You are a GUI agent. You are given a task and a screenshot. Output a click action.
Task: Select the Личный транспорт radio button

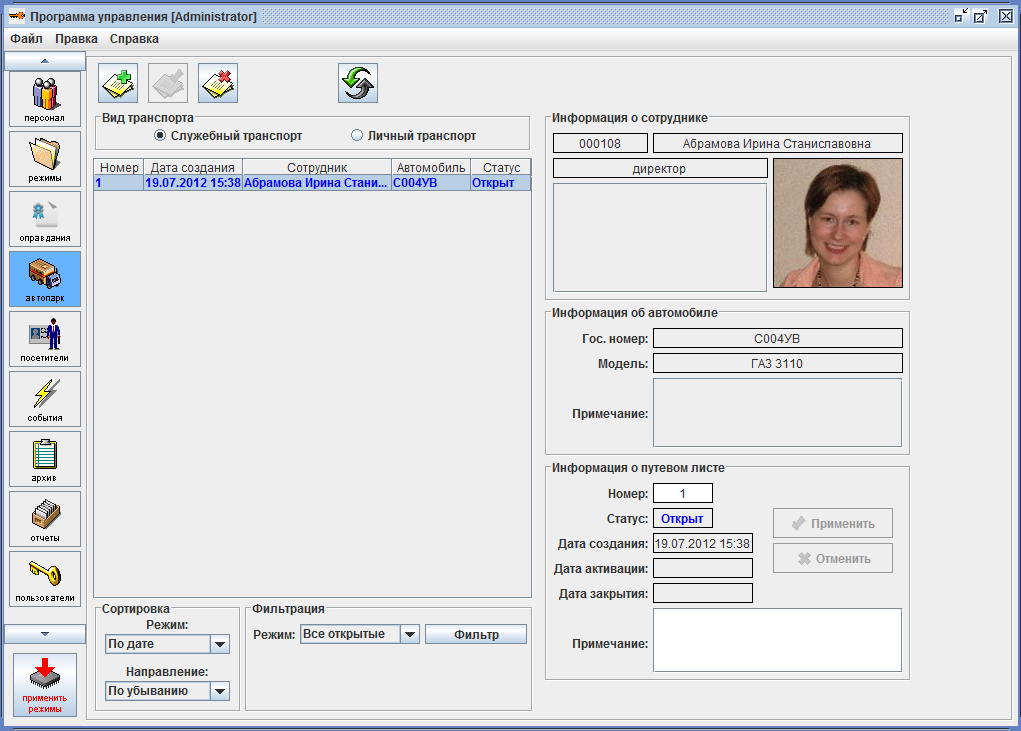tap(357, 136)
